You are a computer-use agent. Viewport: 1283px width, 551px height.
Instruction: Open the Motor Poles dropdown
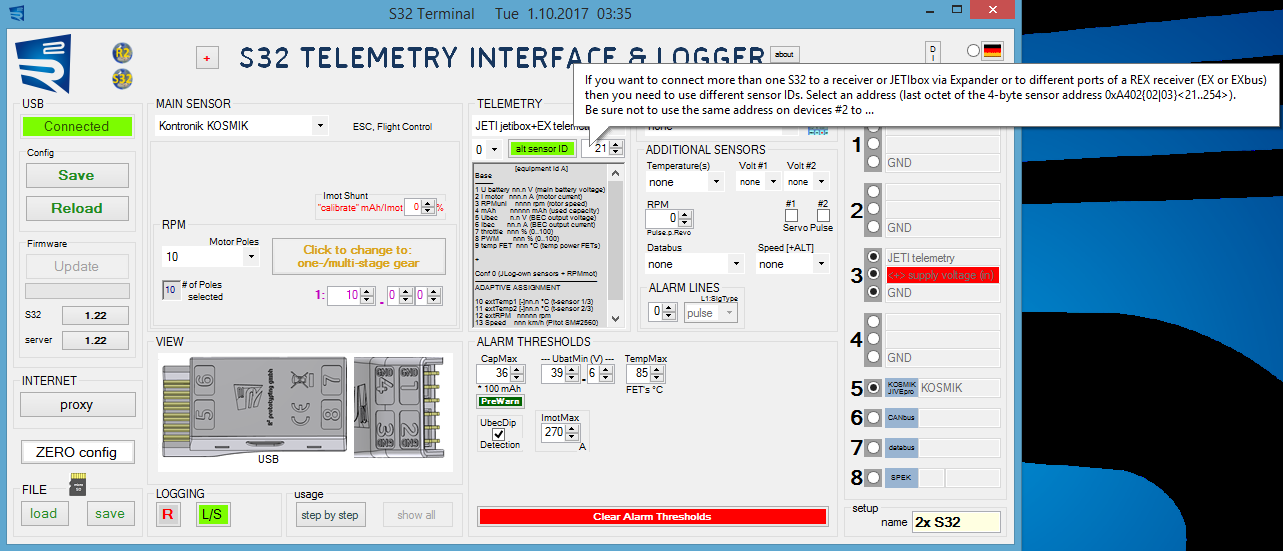click(210, 257)
